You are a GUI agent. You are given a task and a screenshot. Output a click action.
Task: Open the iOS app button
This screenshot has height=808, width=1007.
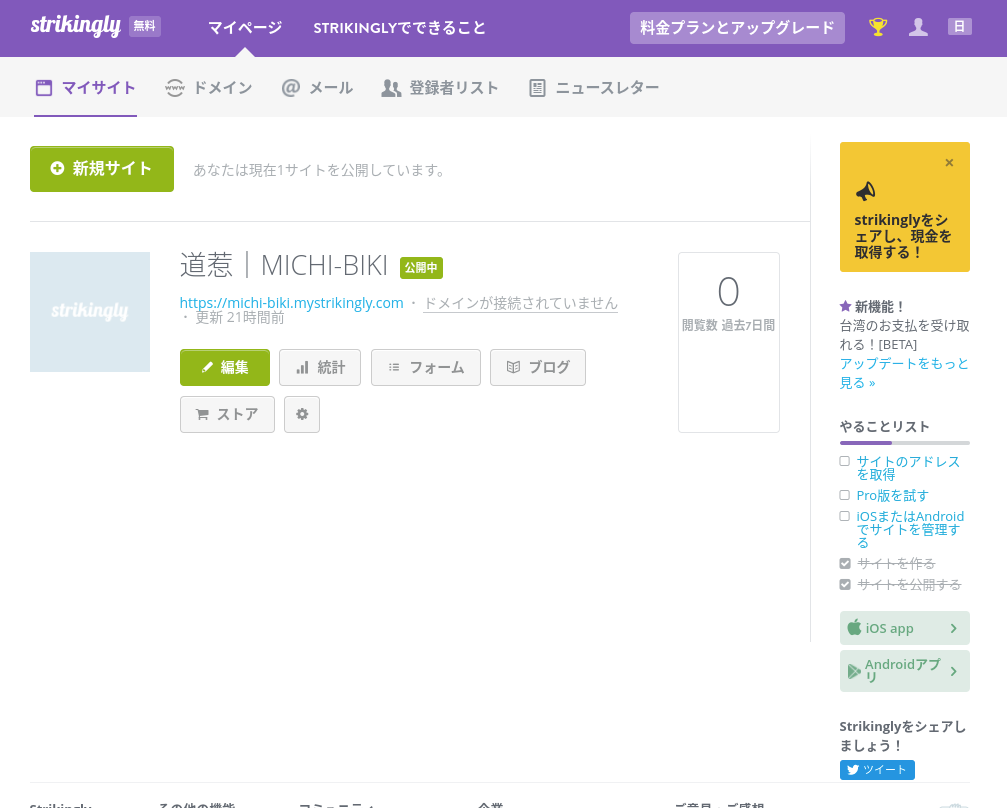[905, 628]
